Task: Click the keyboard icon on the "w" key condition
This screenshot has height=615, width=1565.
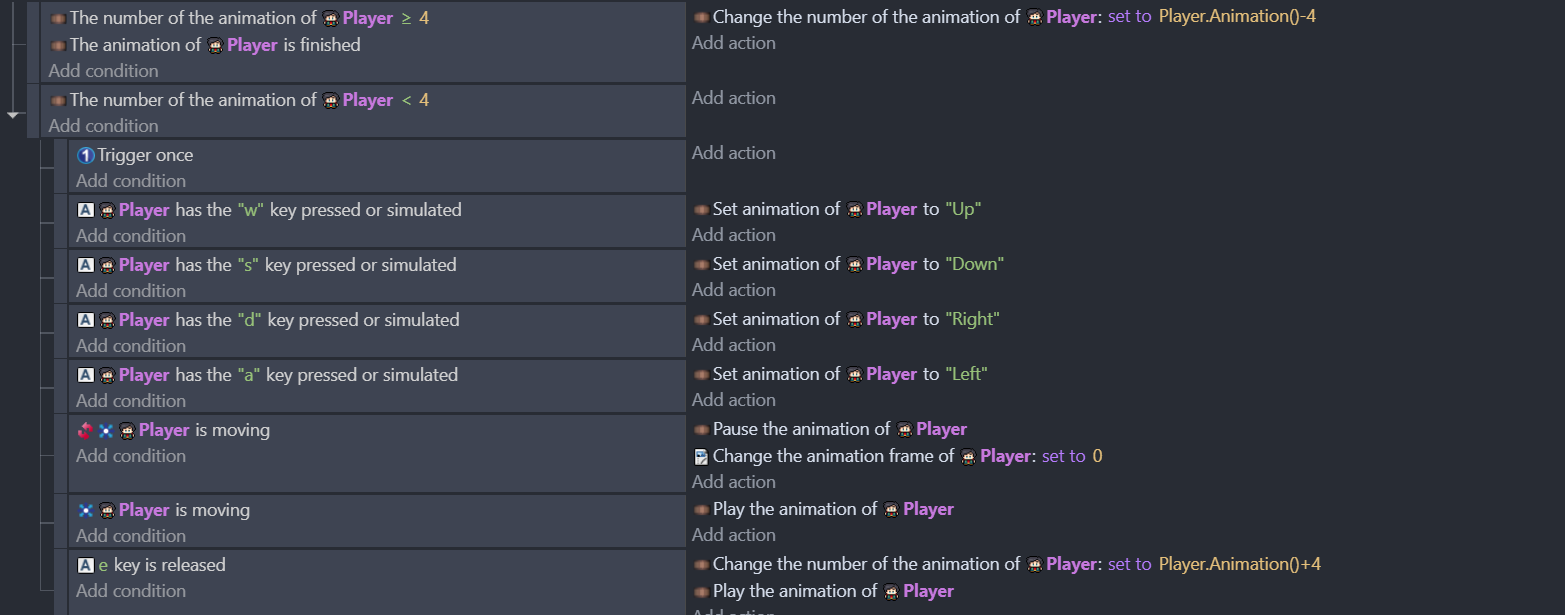Action: coord(85,210)
